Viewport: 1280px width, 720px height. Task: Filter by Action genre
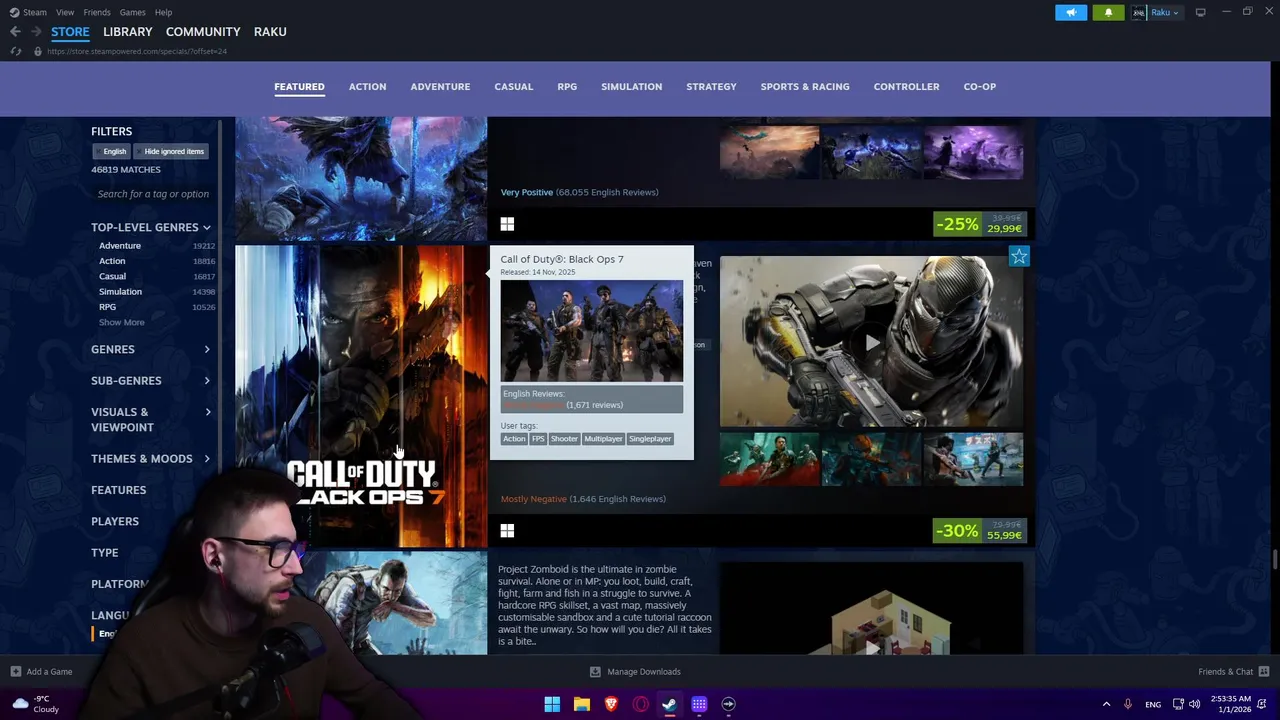coord(112,261)
